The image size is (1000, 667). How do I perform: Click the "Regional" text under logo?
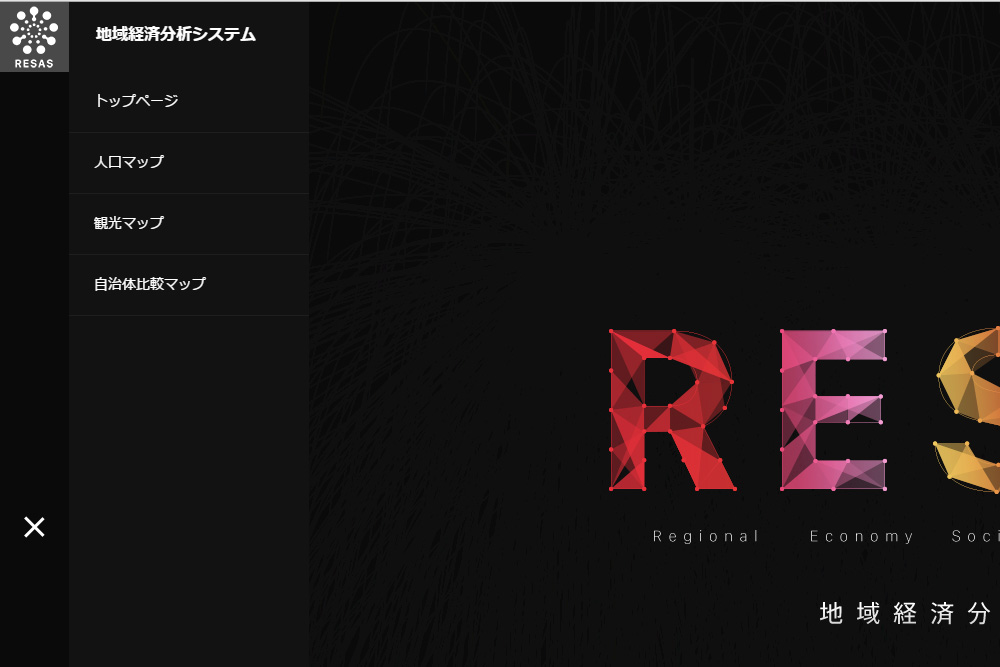click(706, 537)
